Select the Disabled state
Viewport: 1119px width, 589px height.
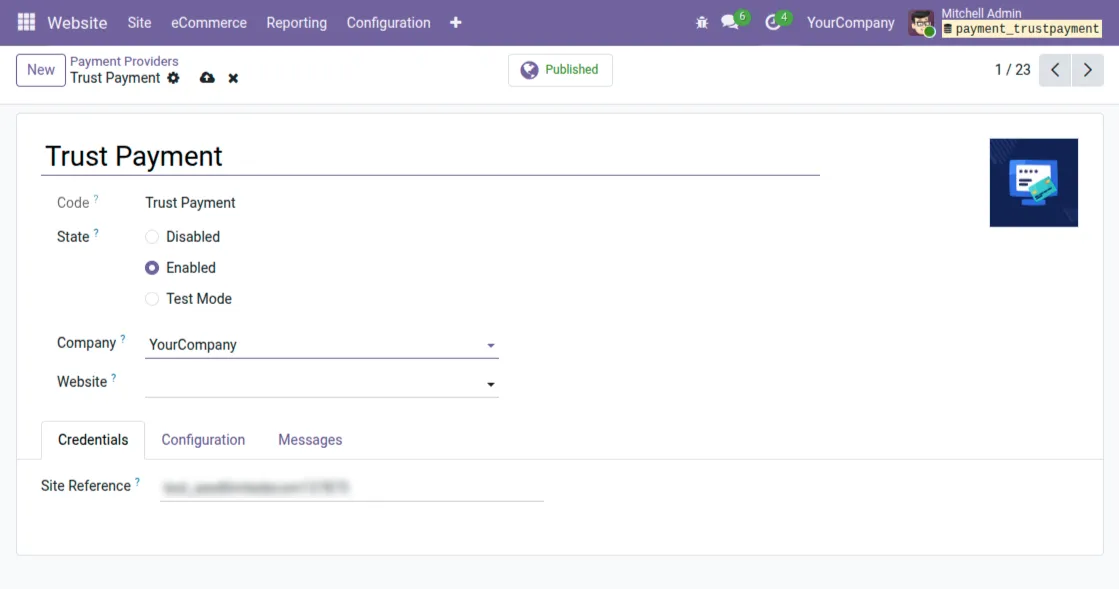(152, 237)
